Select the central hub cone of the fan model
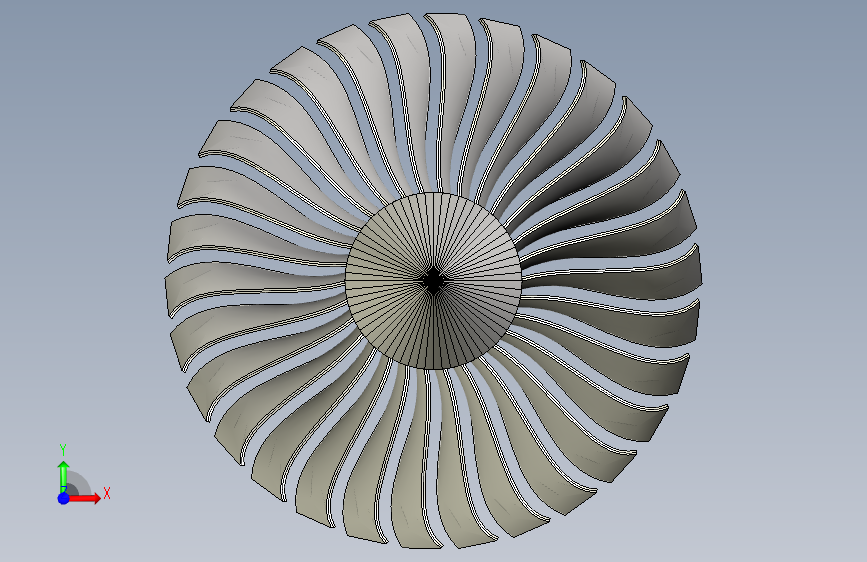Screen dimensions: 867x562 point(434,280)
